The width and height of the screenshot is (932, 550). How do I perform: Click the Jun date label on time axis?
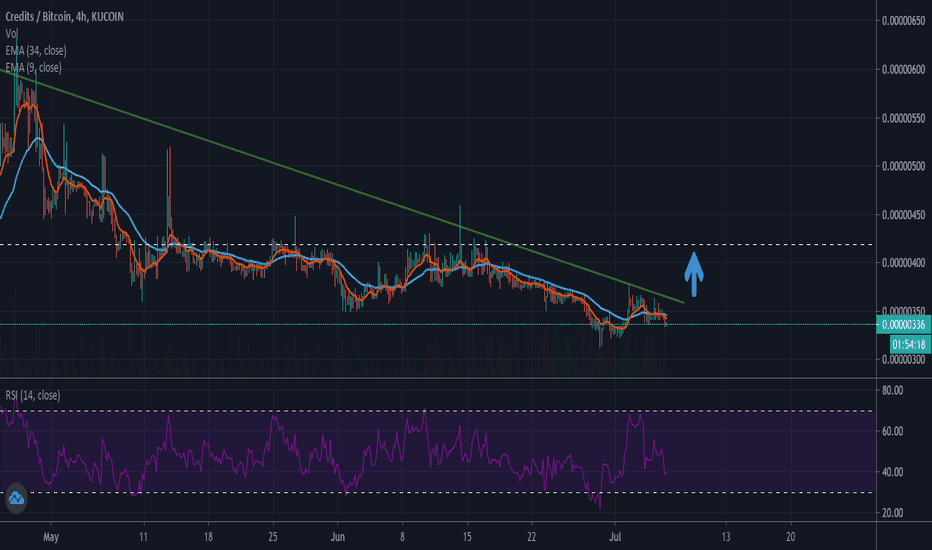(x=338, y=537)
